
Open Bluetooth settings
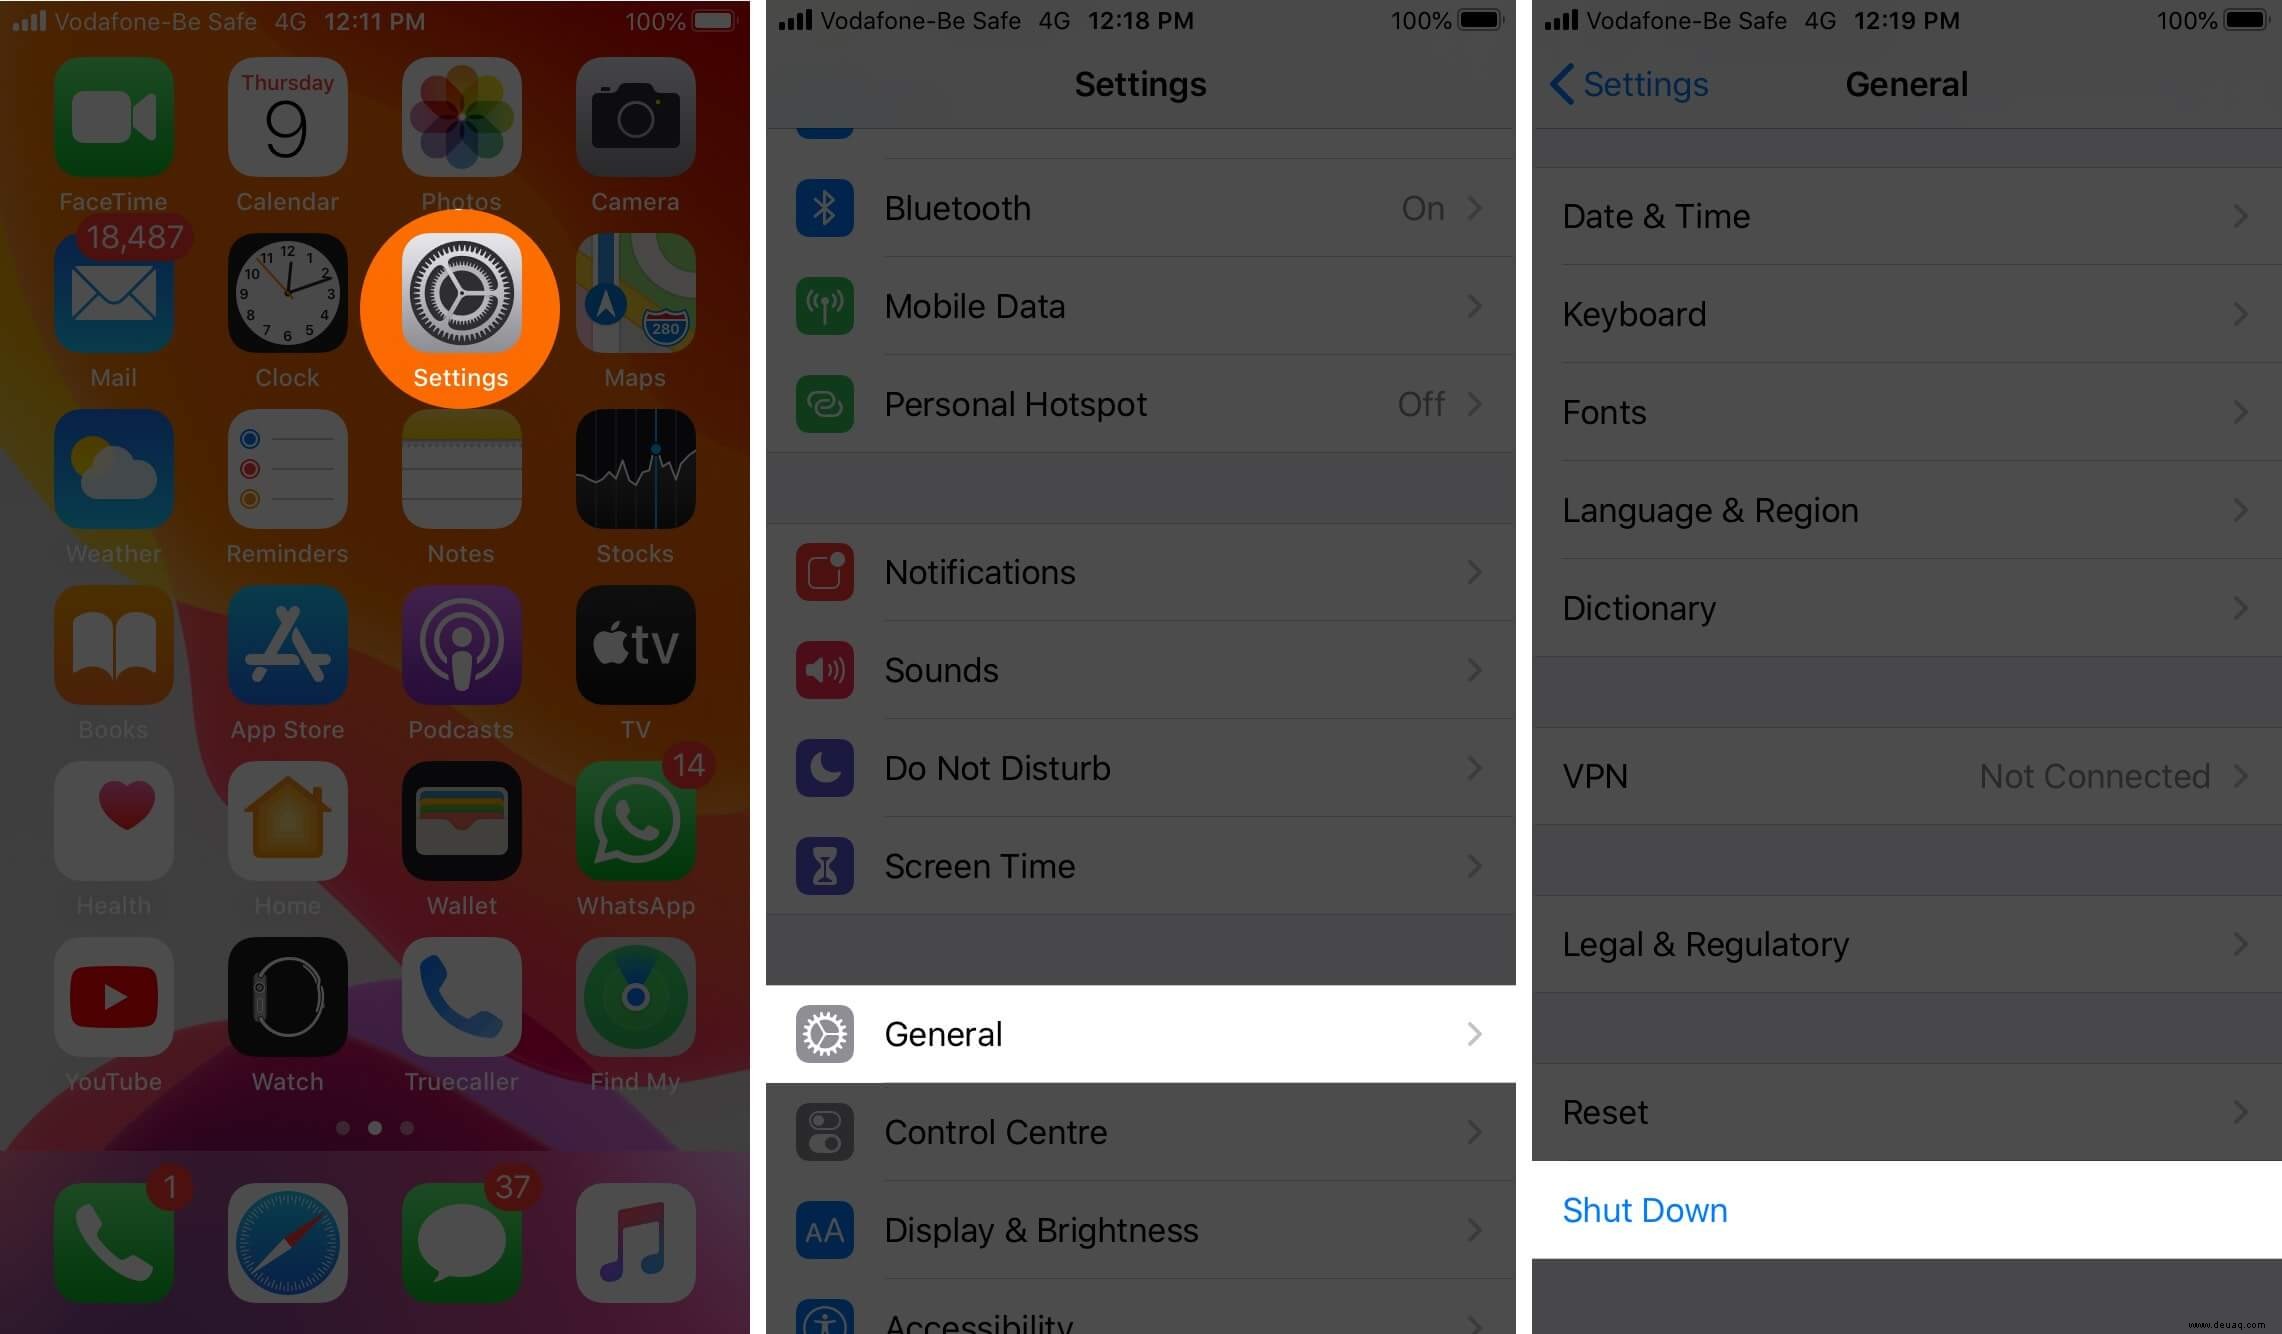pos(1139,208)
